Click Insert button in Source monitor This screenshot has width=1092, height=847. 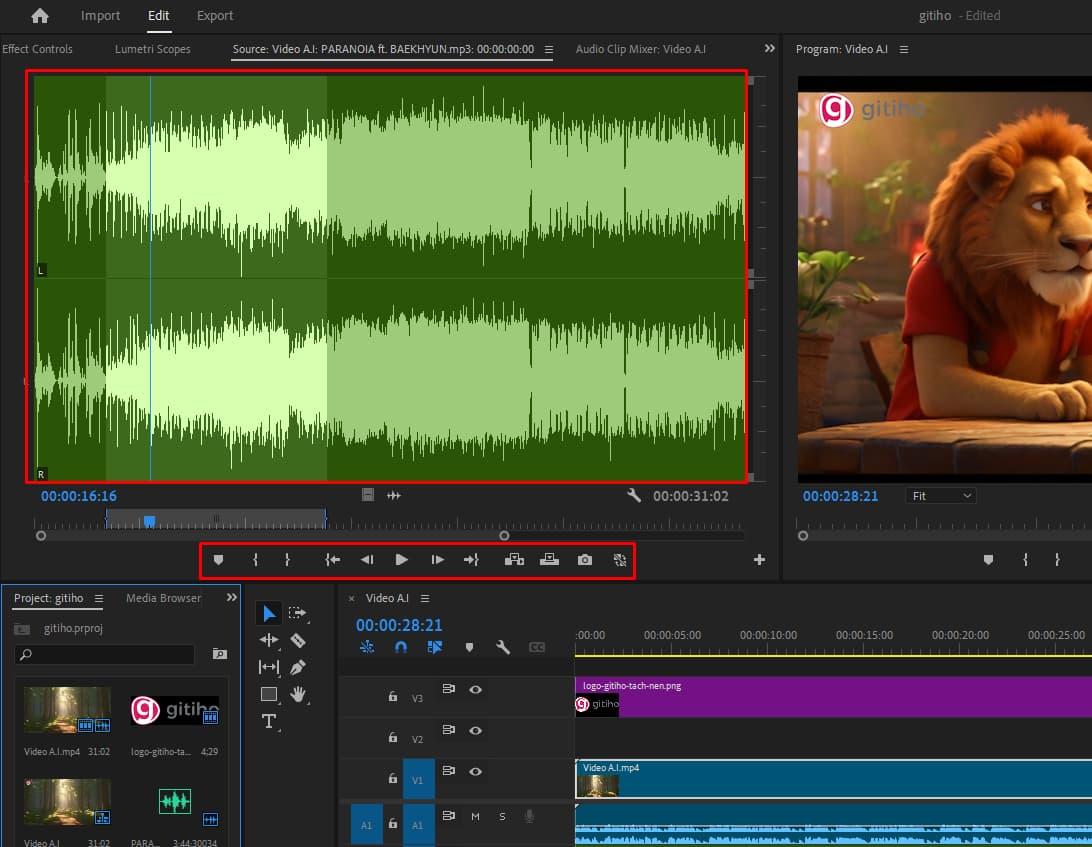point(514,560)
